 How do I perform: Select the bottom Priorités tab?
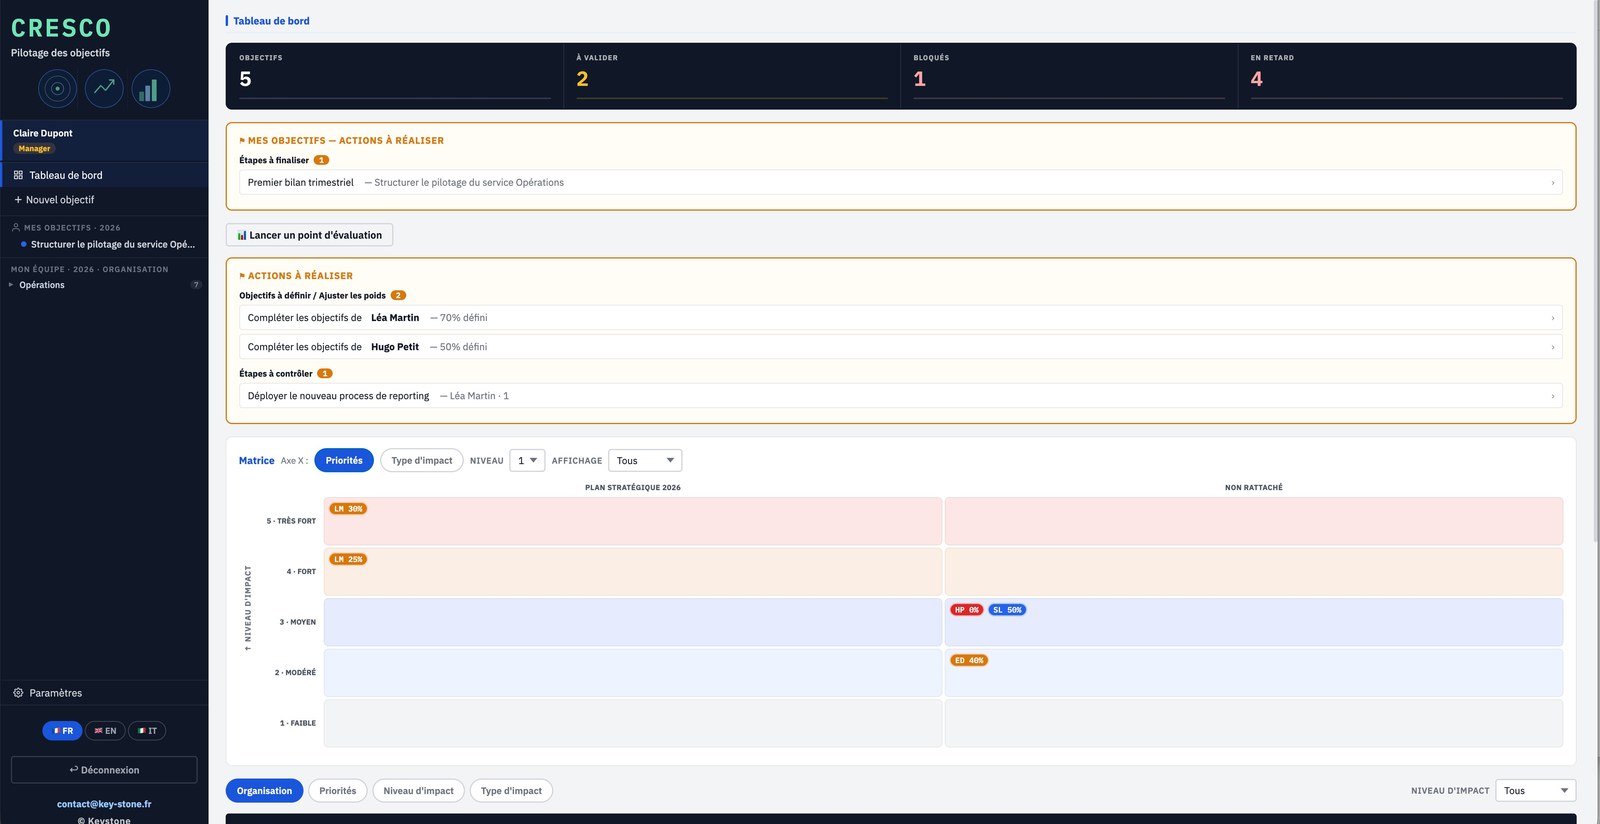(338, 791)
